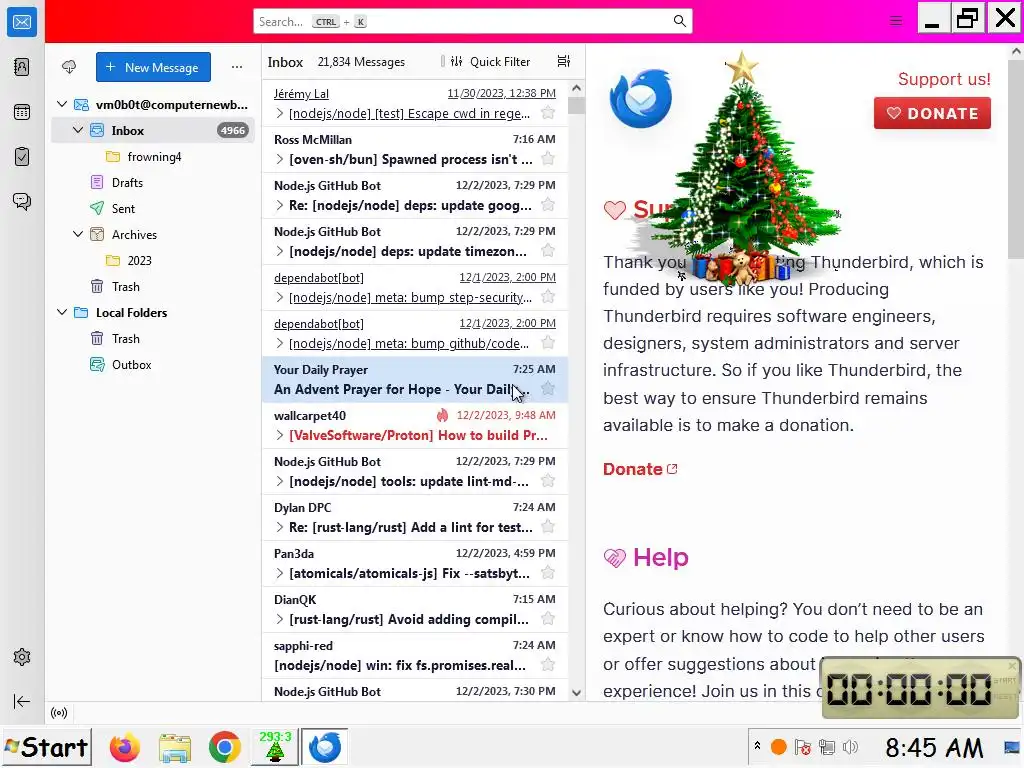Select the frowning4 folder
Screen dimensions: 1024x768
pos(153,157)
